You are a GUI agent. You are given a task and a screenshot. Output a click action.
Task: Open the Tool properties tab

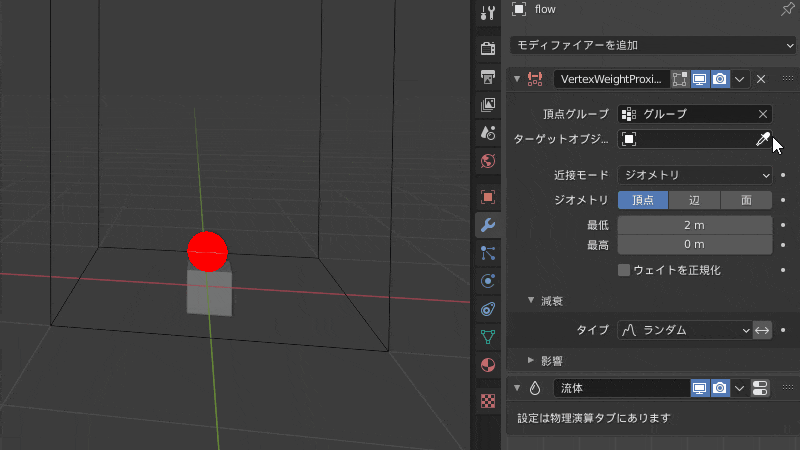tap(488, 13)
